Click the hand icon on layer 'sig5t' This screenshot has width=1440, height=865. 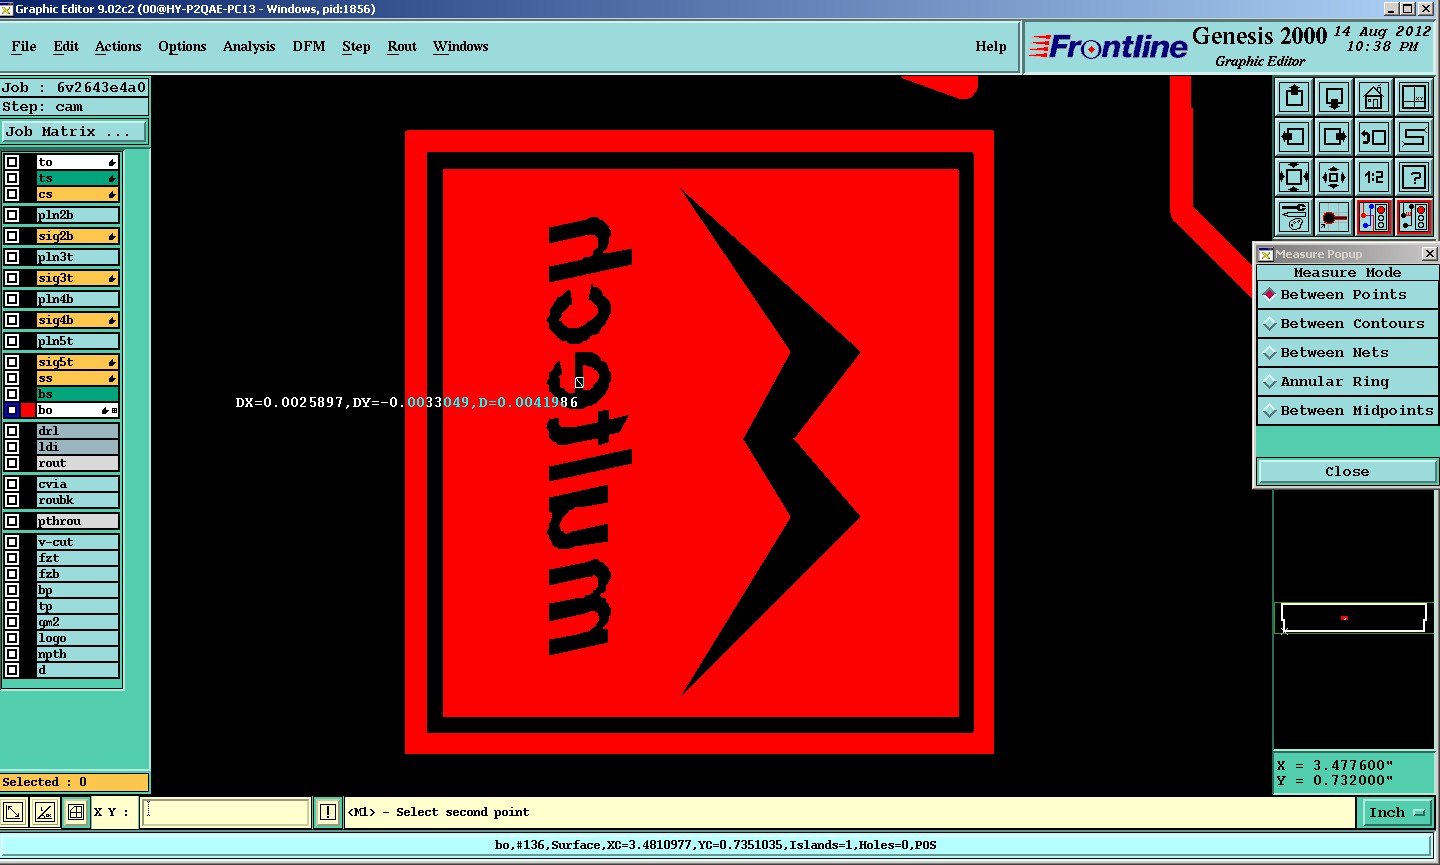112,362
